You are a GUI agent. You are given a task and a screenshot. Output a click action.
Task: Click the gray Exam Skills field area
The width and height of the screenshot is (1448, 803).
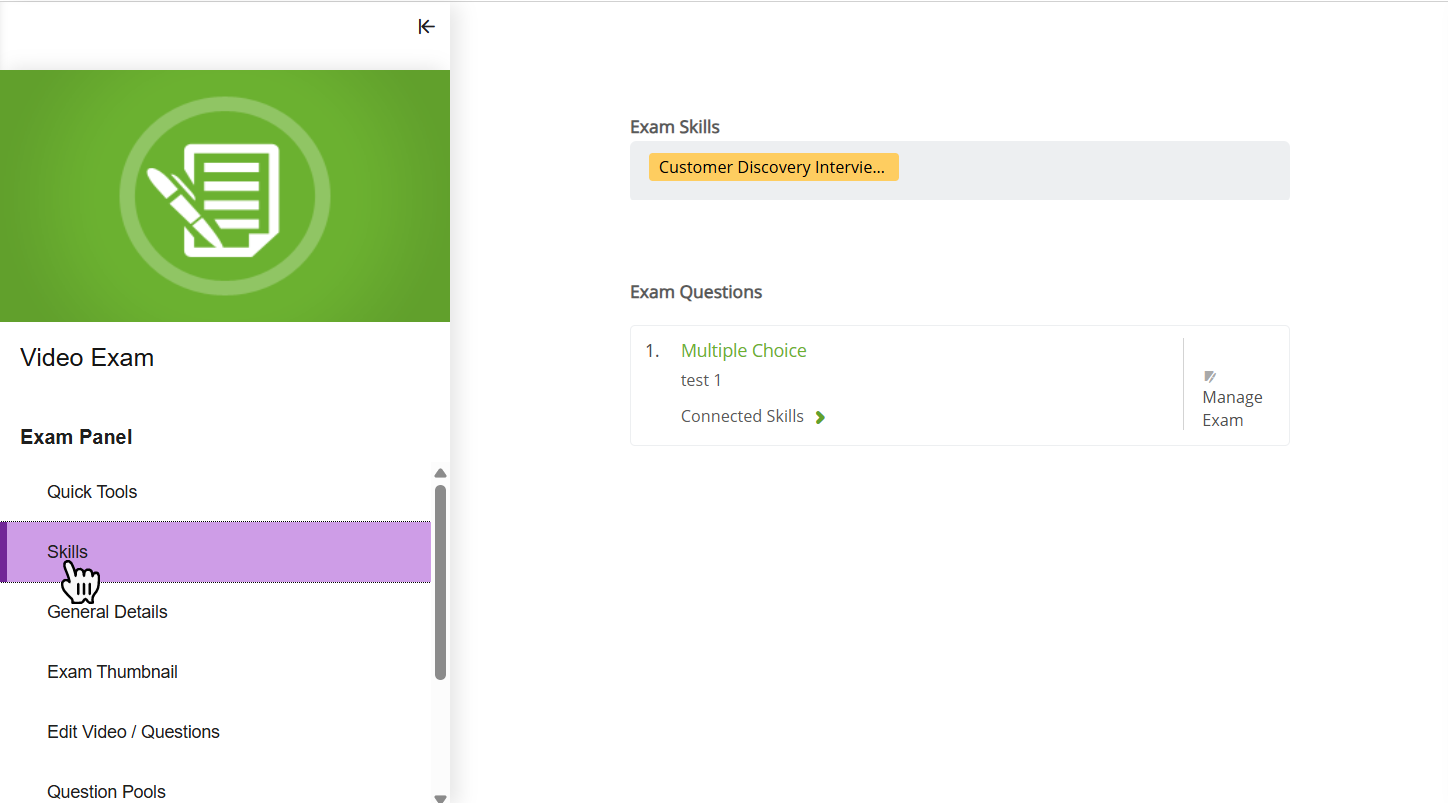(960, 171)
